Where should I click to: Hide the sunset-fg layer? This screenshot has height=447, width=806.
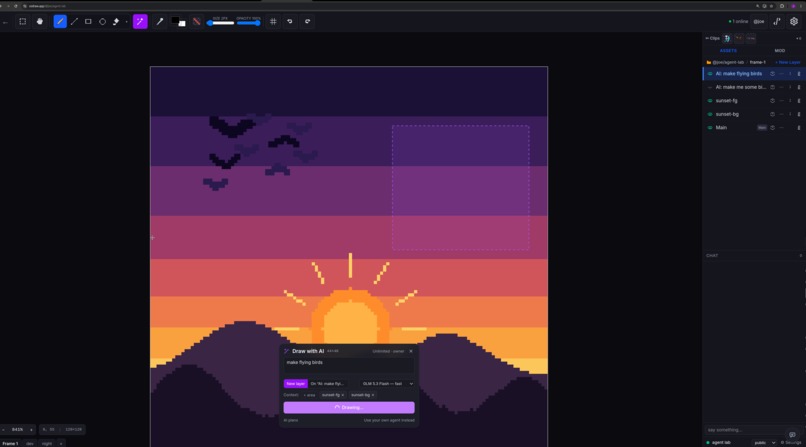[710, 101]
